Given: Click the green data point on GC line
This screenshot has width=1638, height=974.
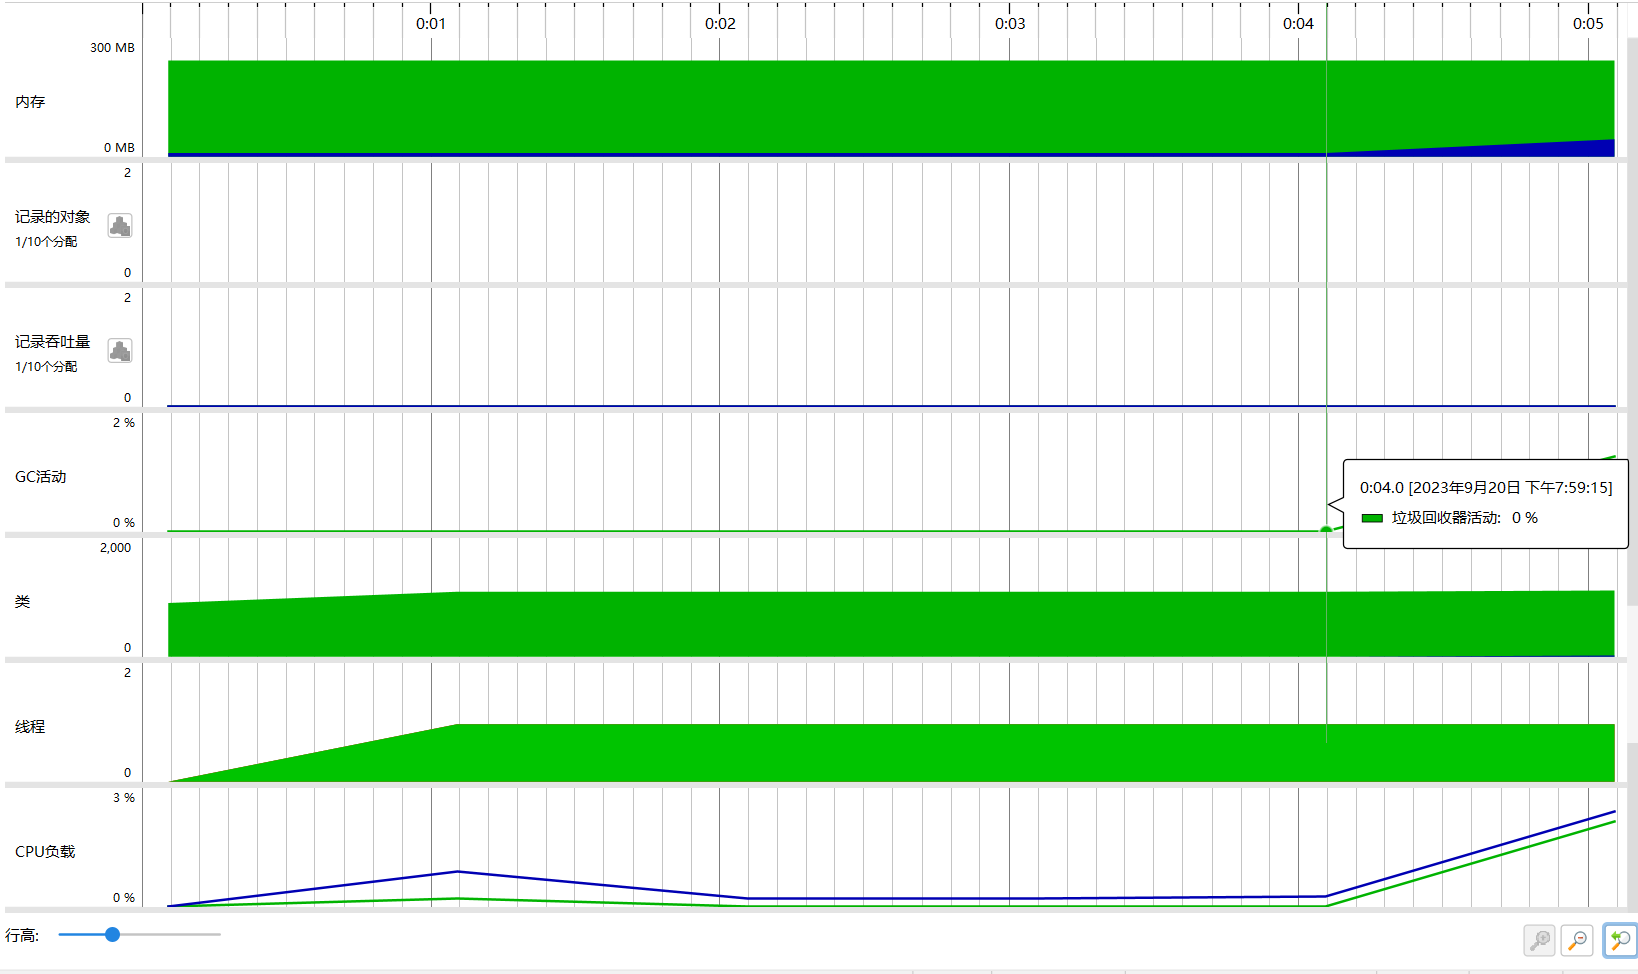Looking at the screenshot, I should [1326, 530].
